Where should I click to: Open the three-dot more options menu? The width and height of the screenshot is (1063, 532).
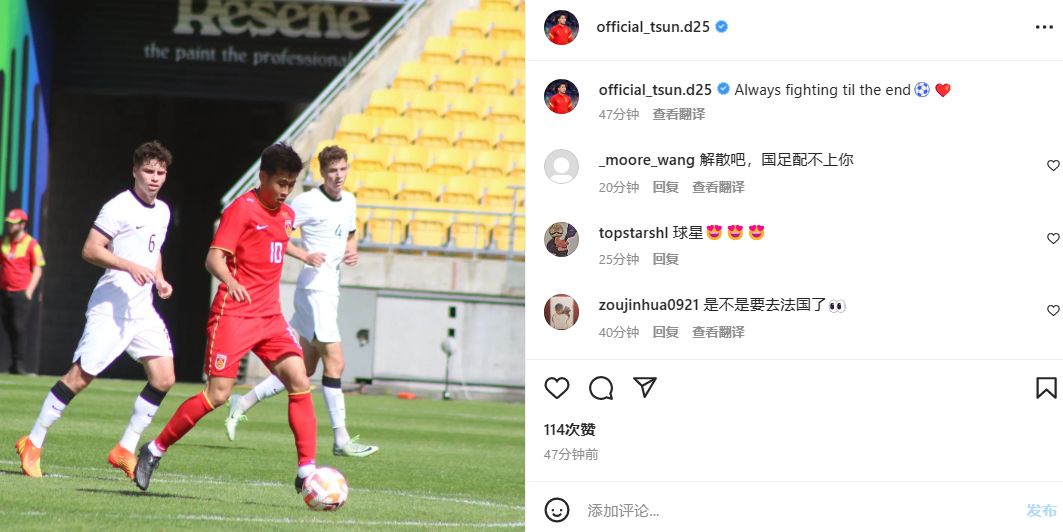click(1044, 27)
